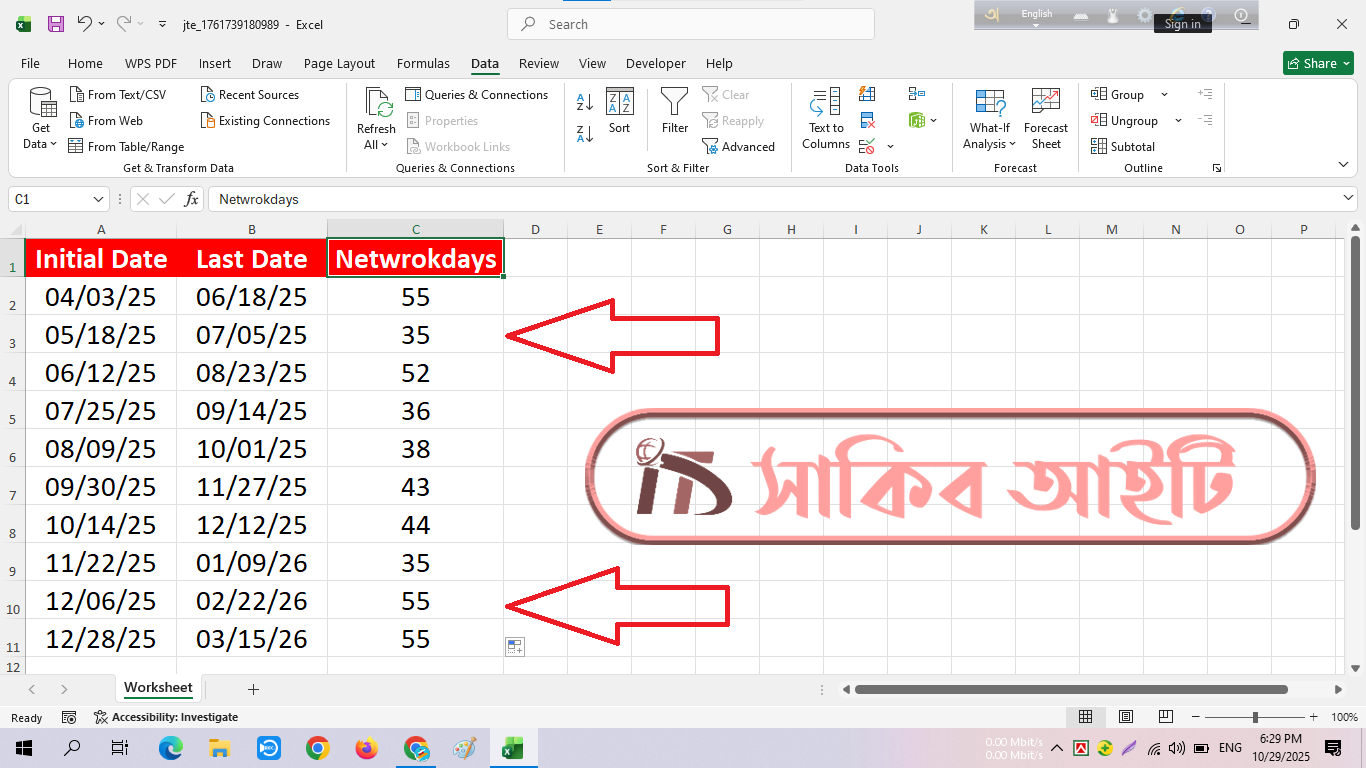
Task: Click the Sort Z to A icon
Action: point(585,133)
